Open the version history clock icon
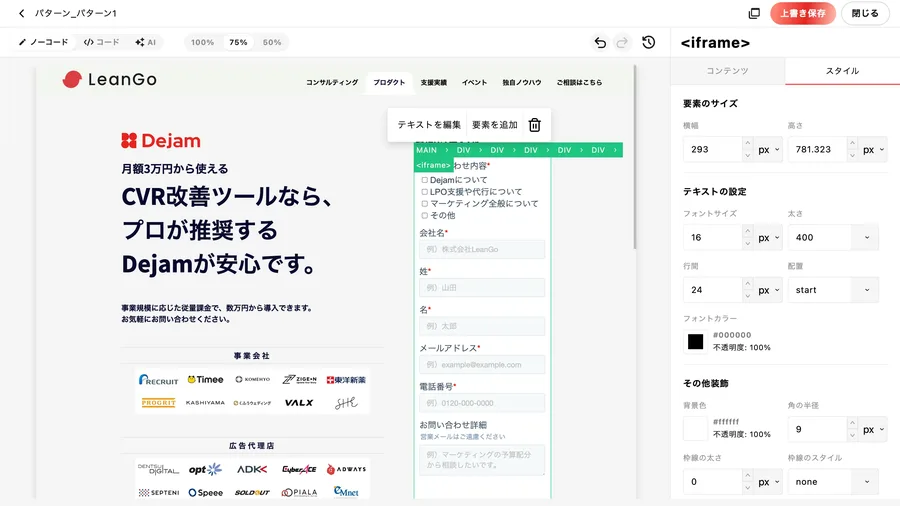Screen dimensions: 900x506 click(x=649, y=42)
